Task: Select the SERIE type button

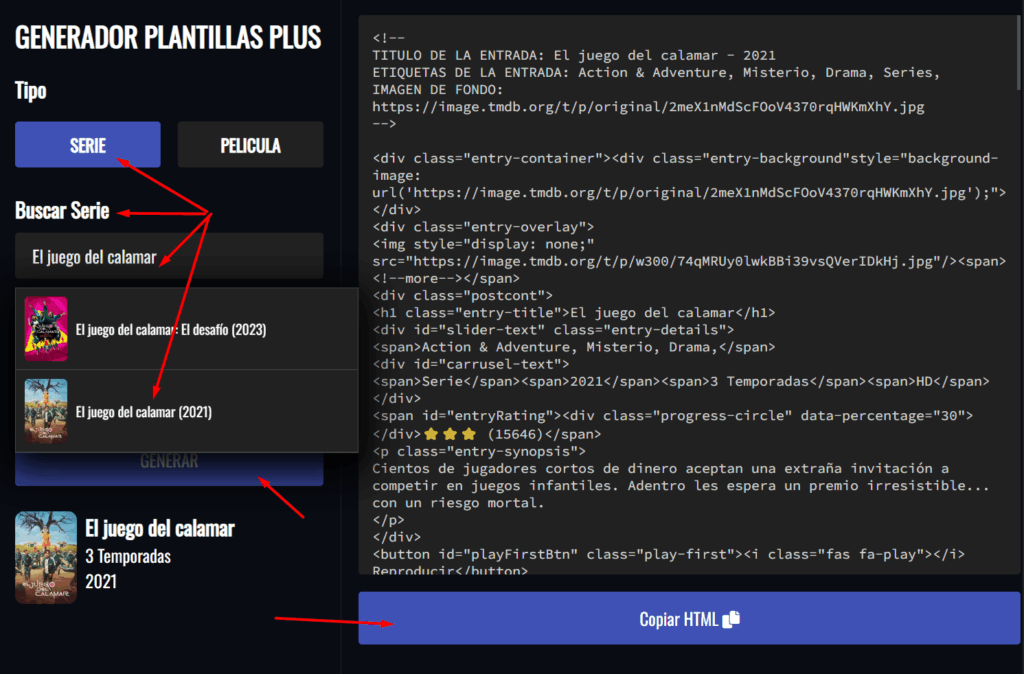Action: pos(88,144)
